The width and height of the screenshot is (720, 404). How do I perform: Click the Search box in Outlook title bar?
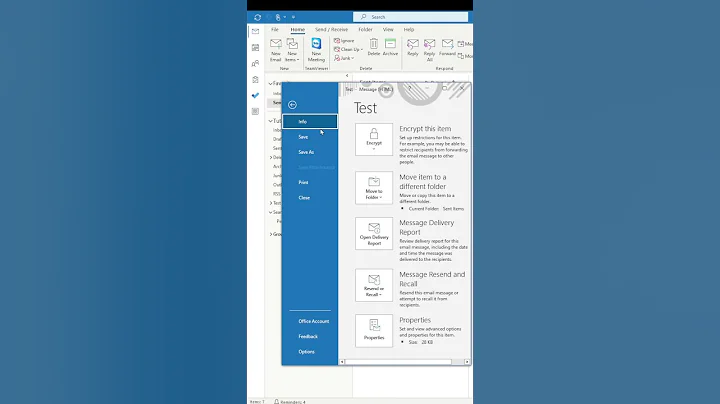(411, 17)
